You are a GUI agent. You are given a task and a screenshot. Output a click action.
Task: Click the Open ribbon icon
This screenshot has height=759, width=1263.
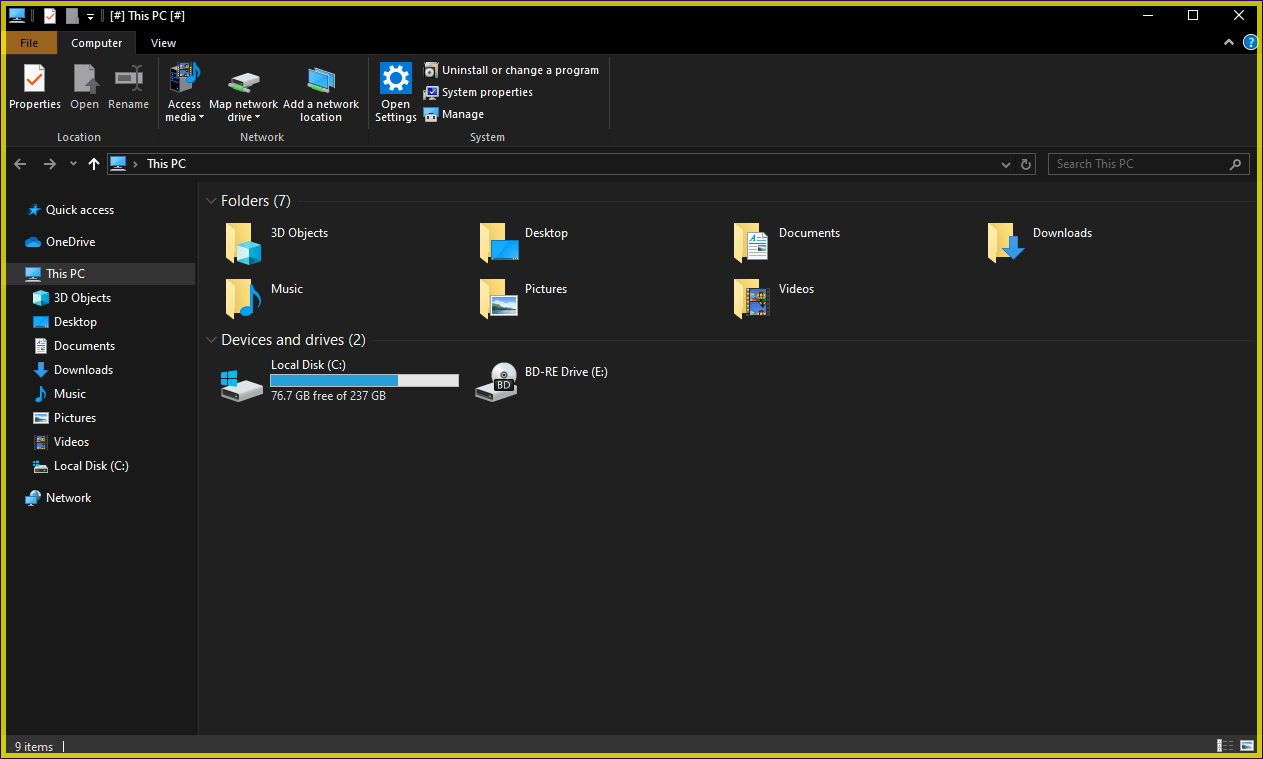[x=85, y=78]
